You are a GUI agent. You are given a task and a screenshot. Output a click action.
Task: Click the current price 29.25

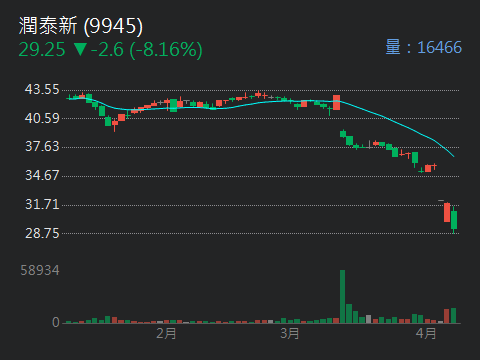pyautogui.click(x=42, y=50)
